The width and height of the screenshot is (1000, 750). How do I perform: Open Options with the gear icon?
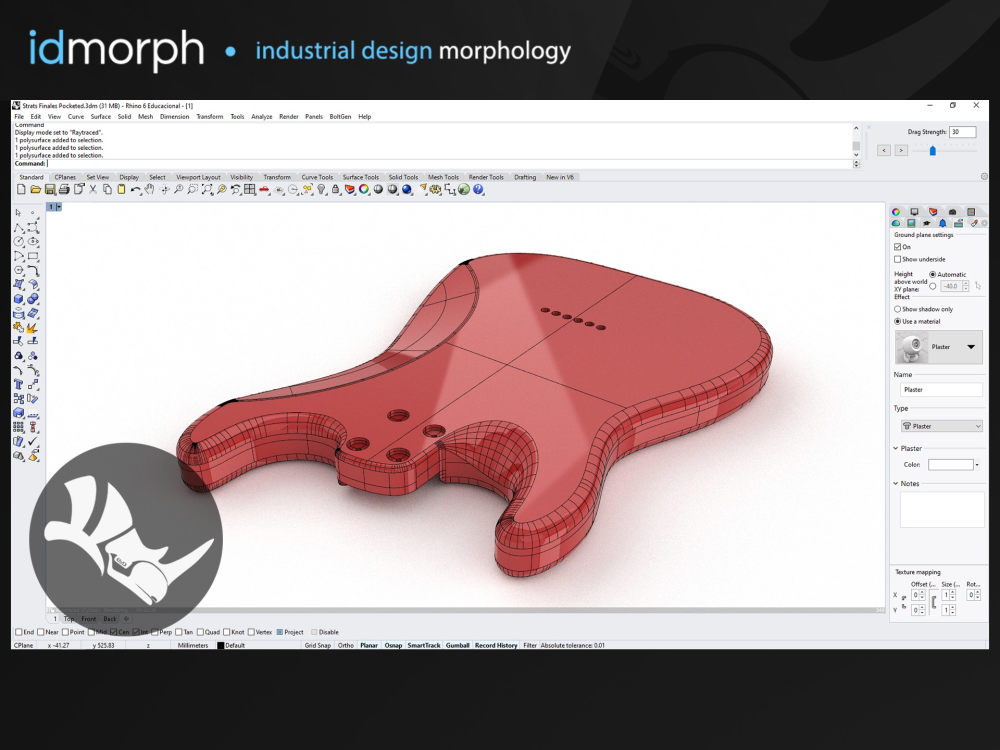[435, 189]
